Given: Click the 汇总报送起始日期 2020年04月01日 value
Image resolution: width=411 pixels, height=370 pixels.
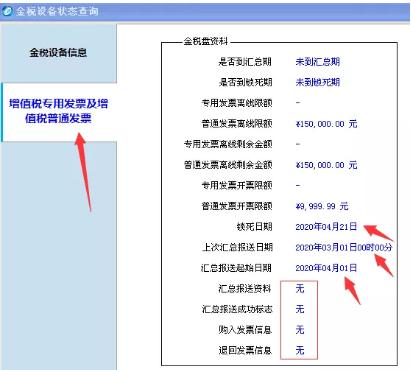Looking at the screenshot, I should [x=326, y=268].
